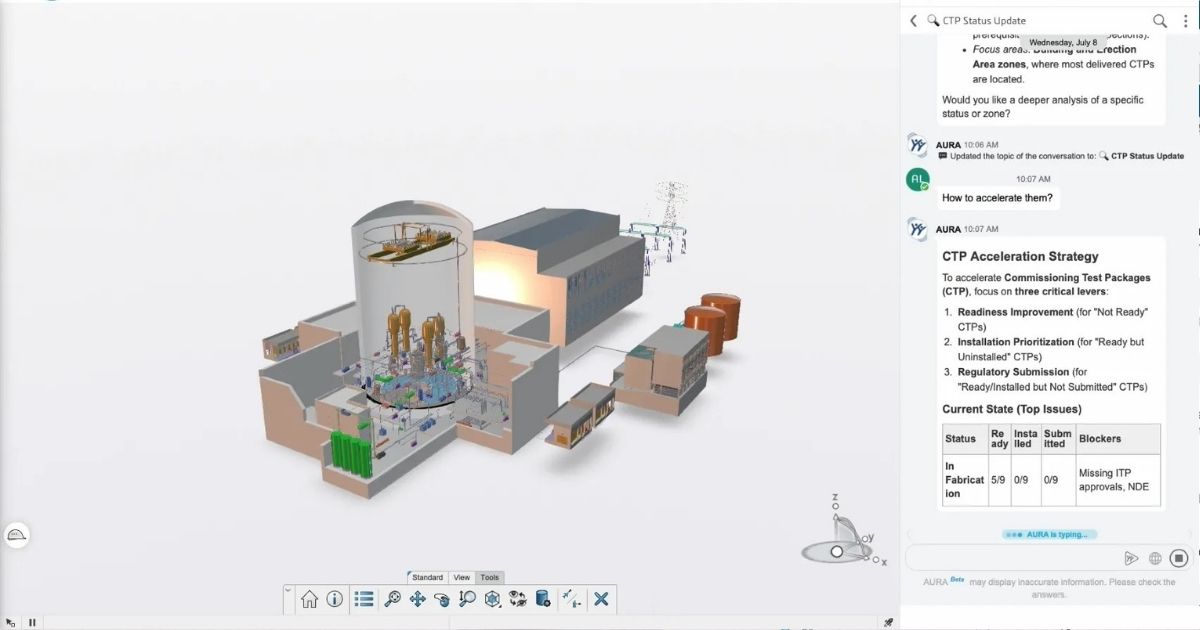The image size is (1200, 630).
Task: Click the '5/9' Ready cell
Action: click(998, 480)
